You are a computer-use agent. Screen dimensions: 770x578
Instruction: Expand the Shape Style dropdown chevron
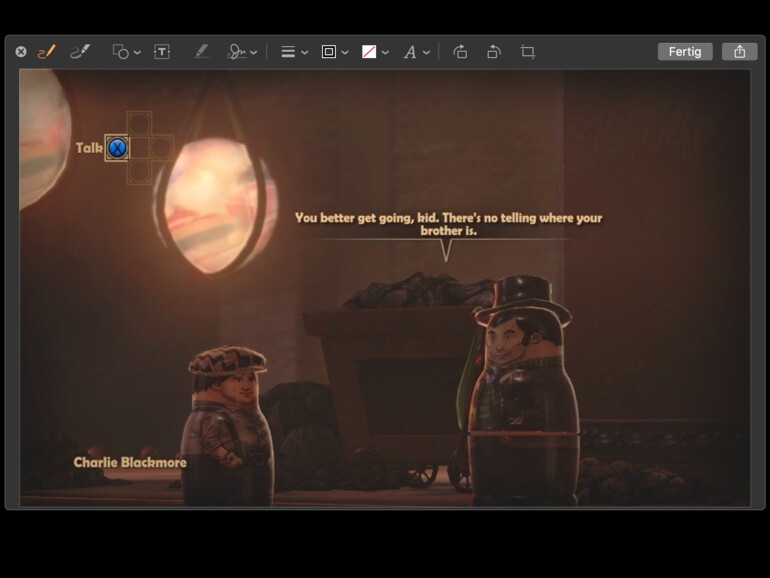tap(304, 52)
